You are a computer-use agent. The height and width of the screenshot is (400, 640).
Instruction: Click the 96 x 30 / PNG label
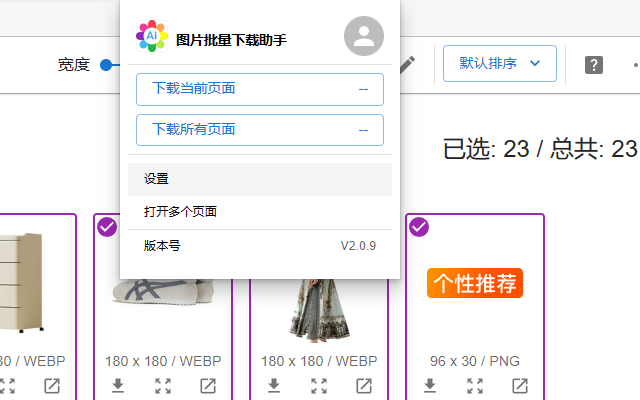475,361
